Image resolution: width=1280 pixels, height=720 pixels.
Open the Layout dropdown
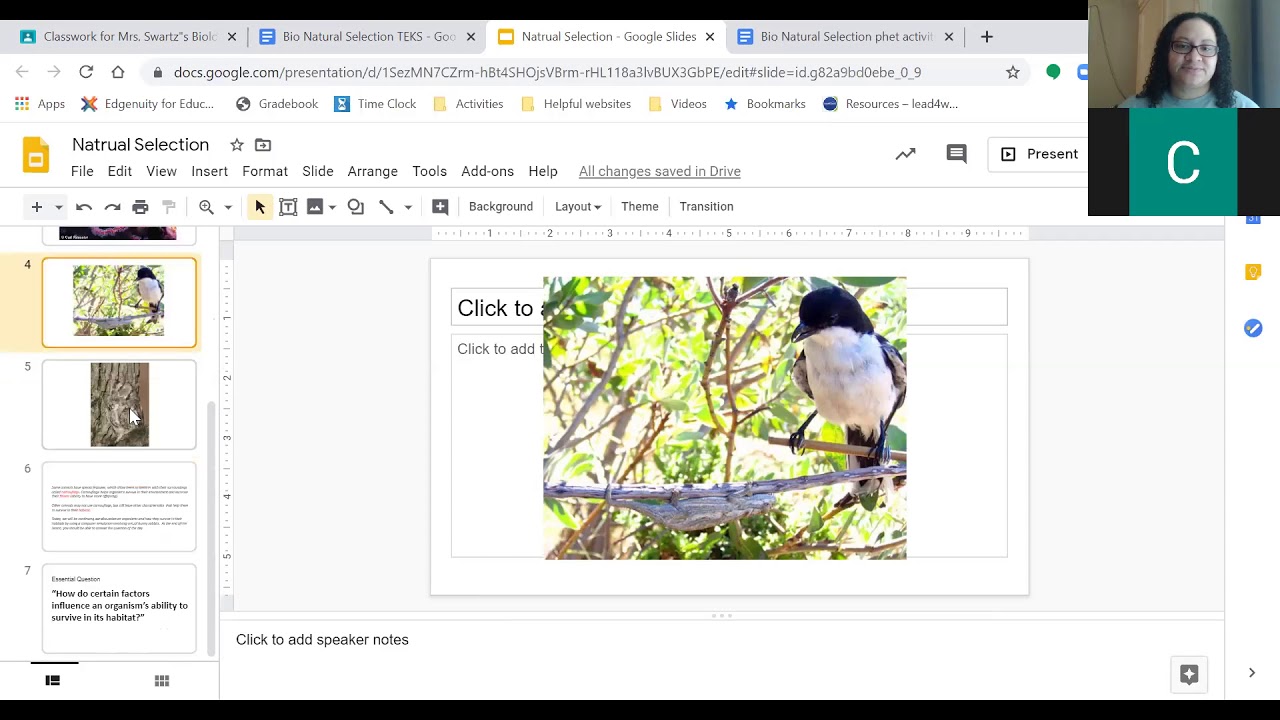(578, 207)
